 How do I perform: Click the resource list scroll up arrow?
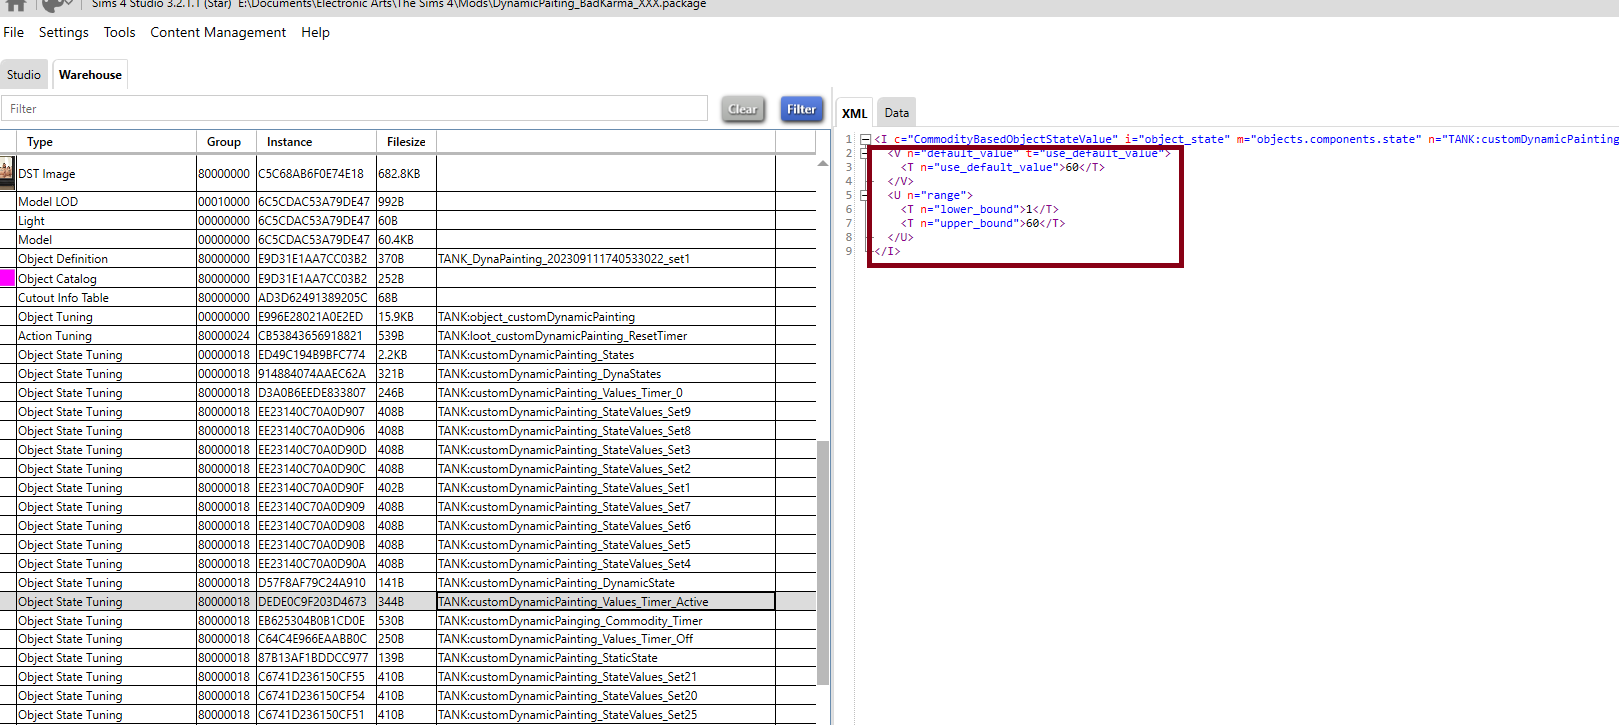(823, 162)
